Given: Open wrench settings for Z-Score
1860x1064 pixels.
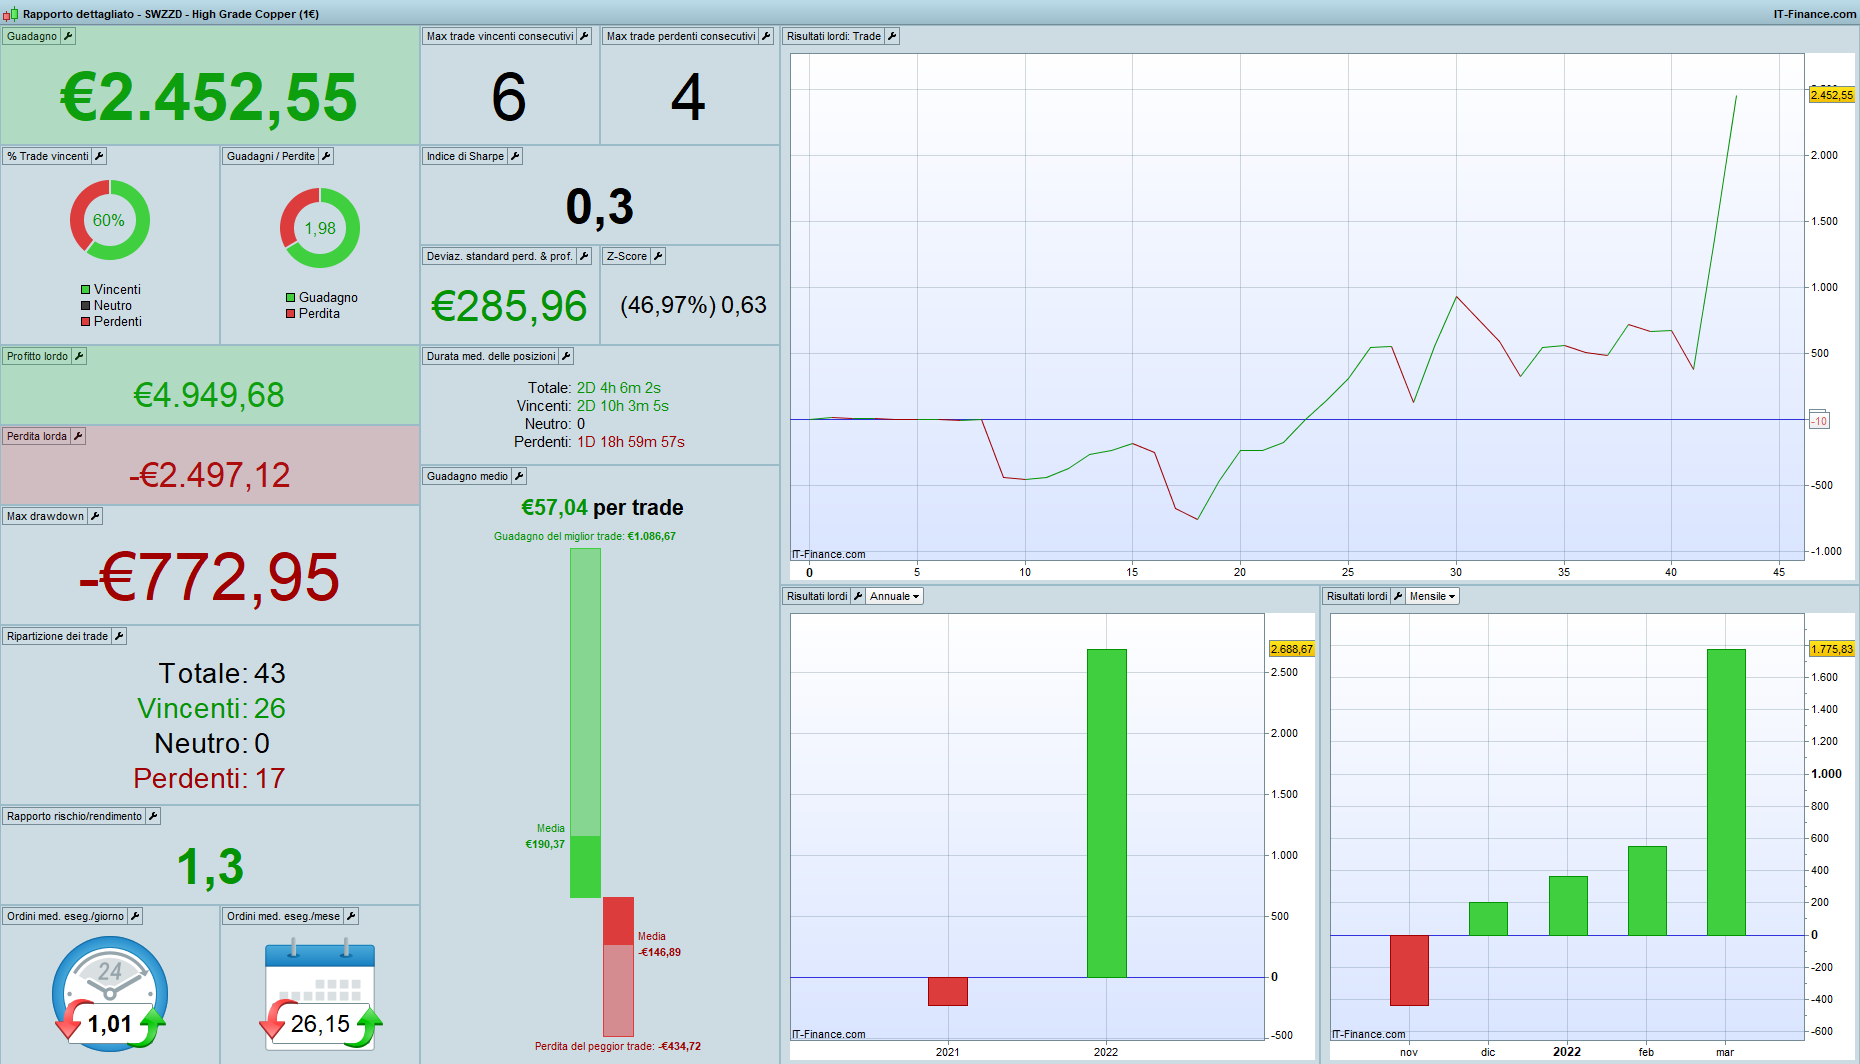Looking at the screenshot, I should (x=658, y=256).
